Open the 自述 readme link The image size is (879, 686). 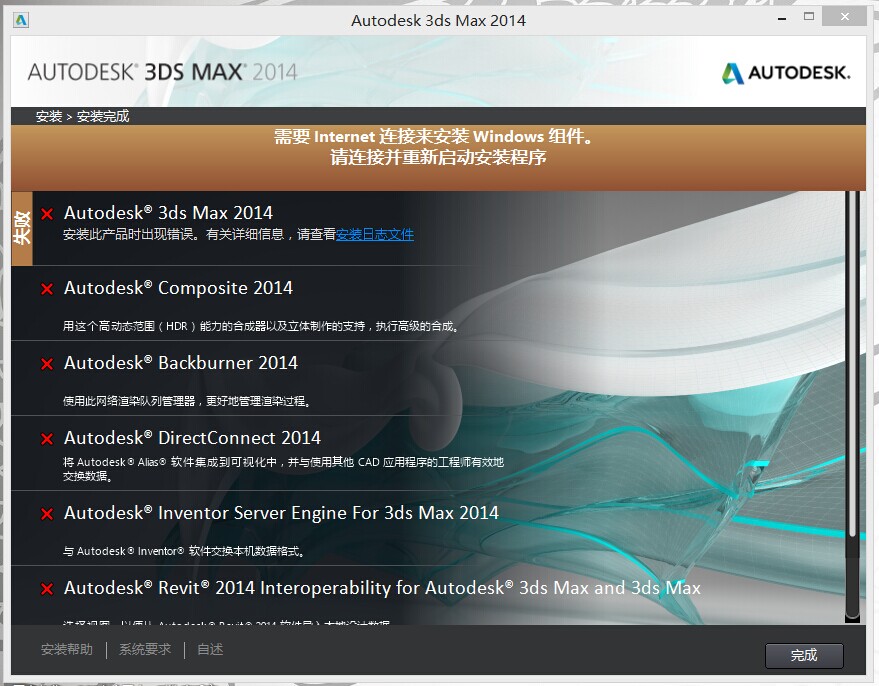click(210, 650)
